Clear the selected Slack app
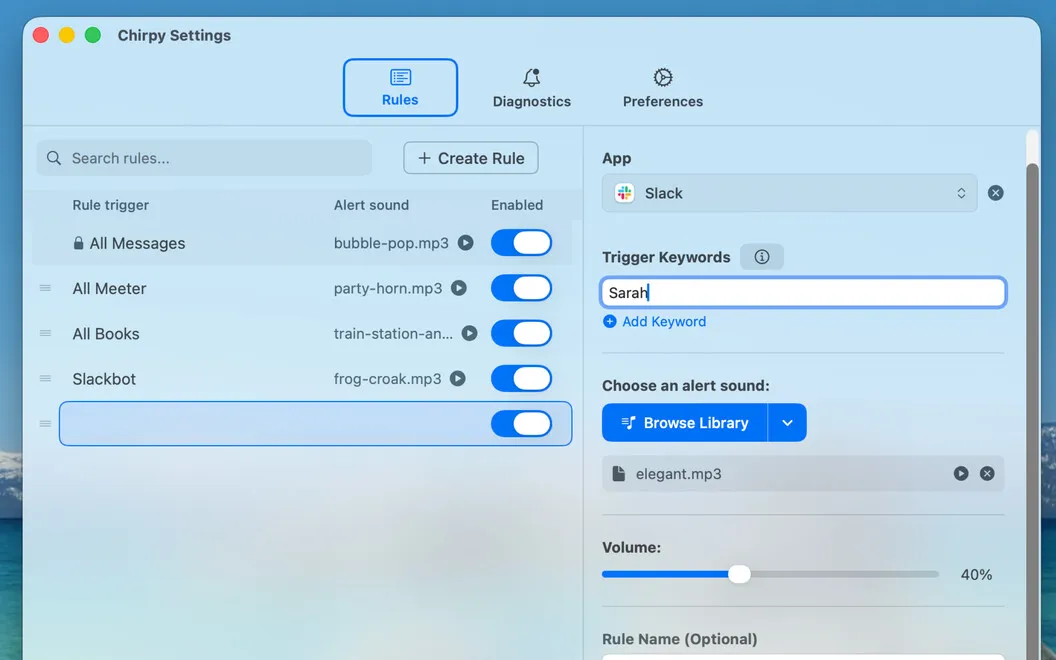 [x=995, y=193]
